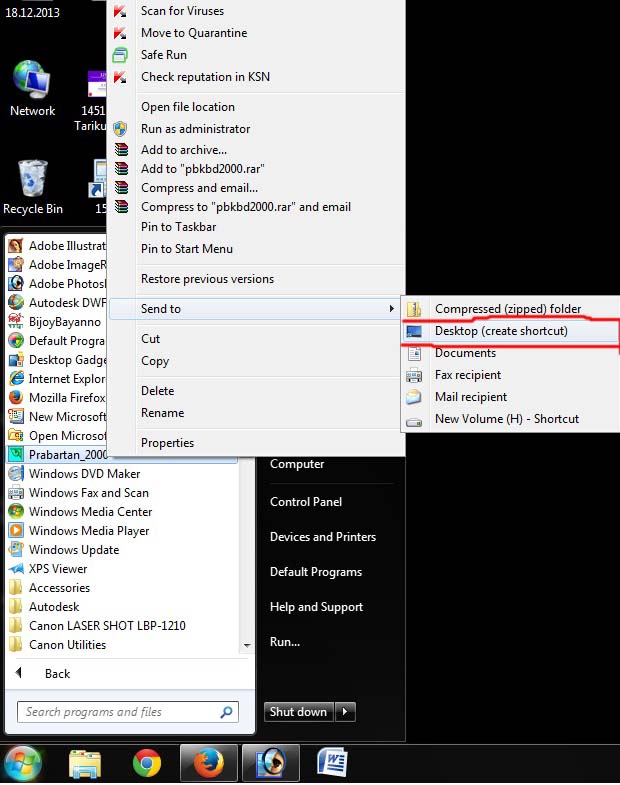This screenshot has height=785, width=620.
Task: Open Windows Explorer from taskbar
Action: (85, 764)
